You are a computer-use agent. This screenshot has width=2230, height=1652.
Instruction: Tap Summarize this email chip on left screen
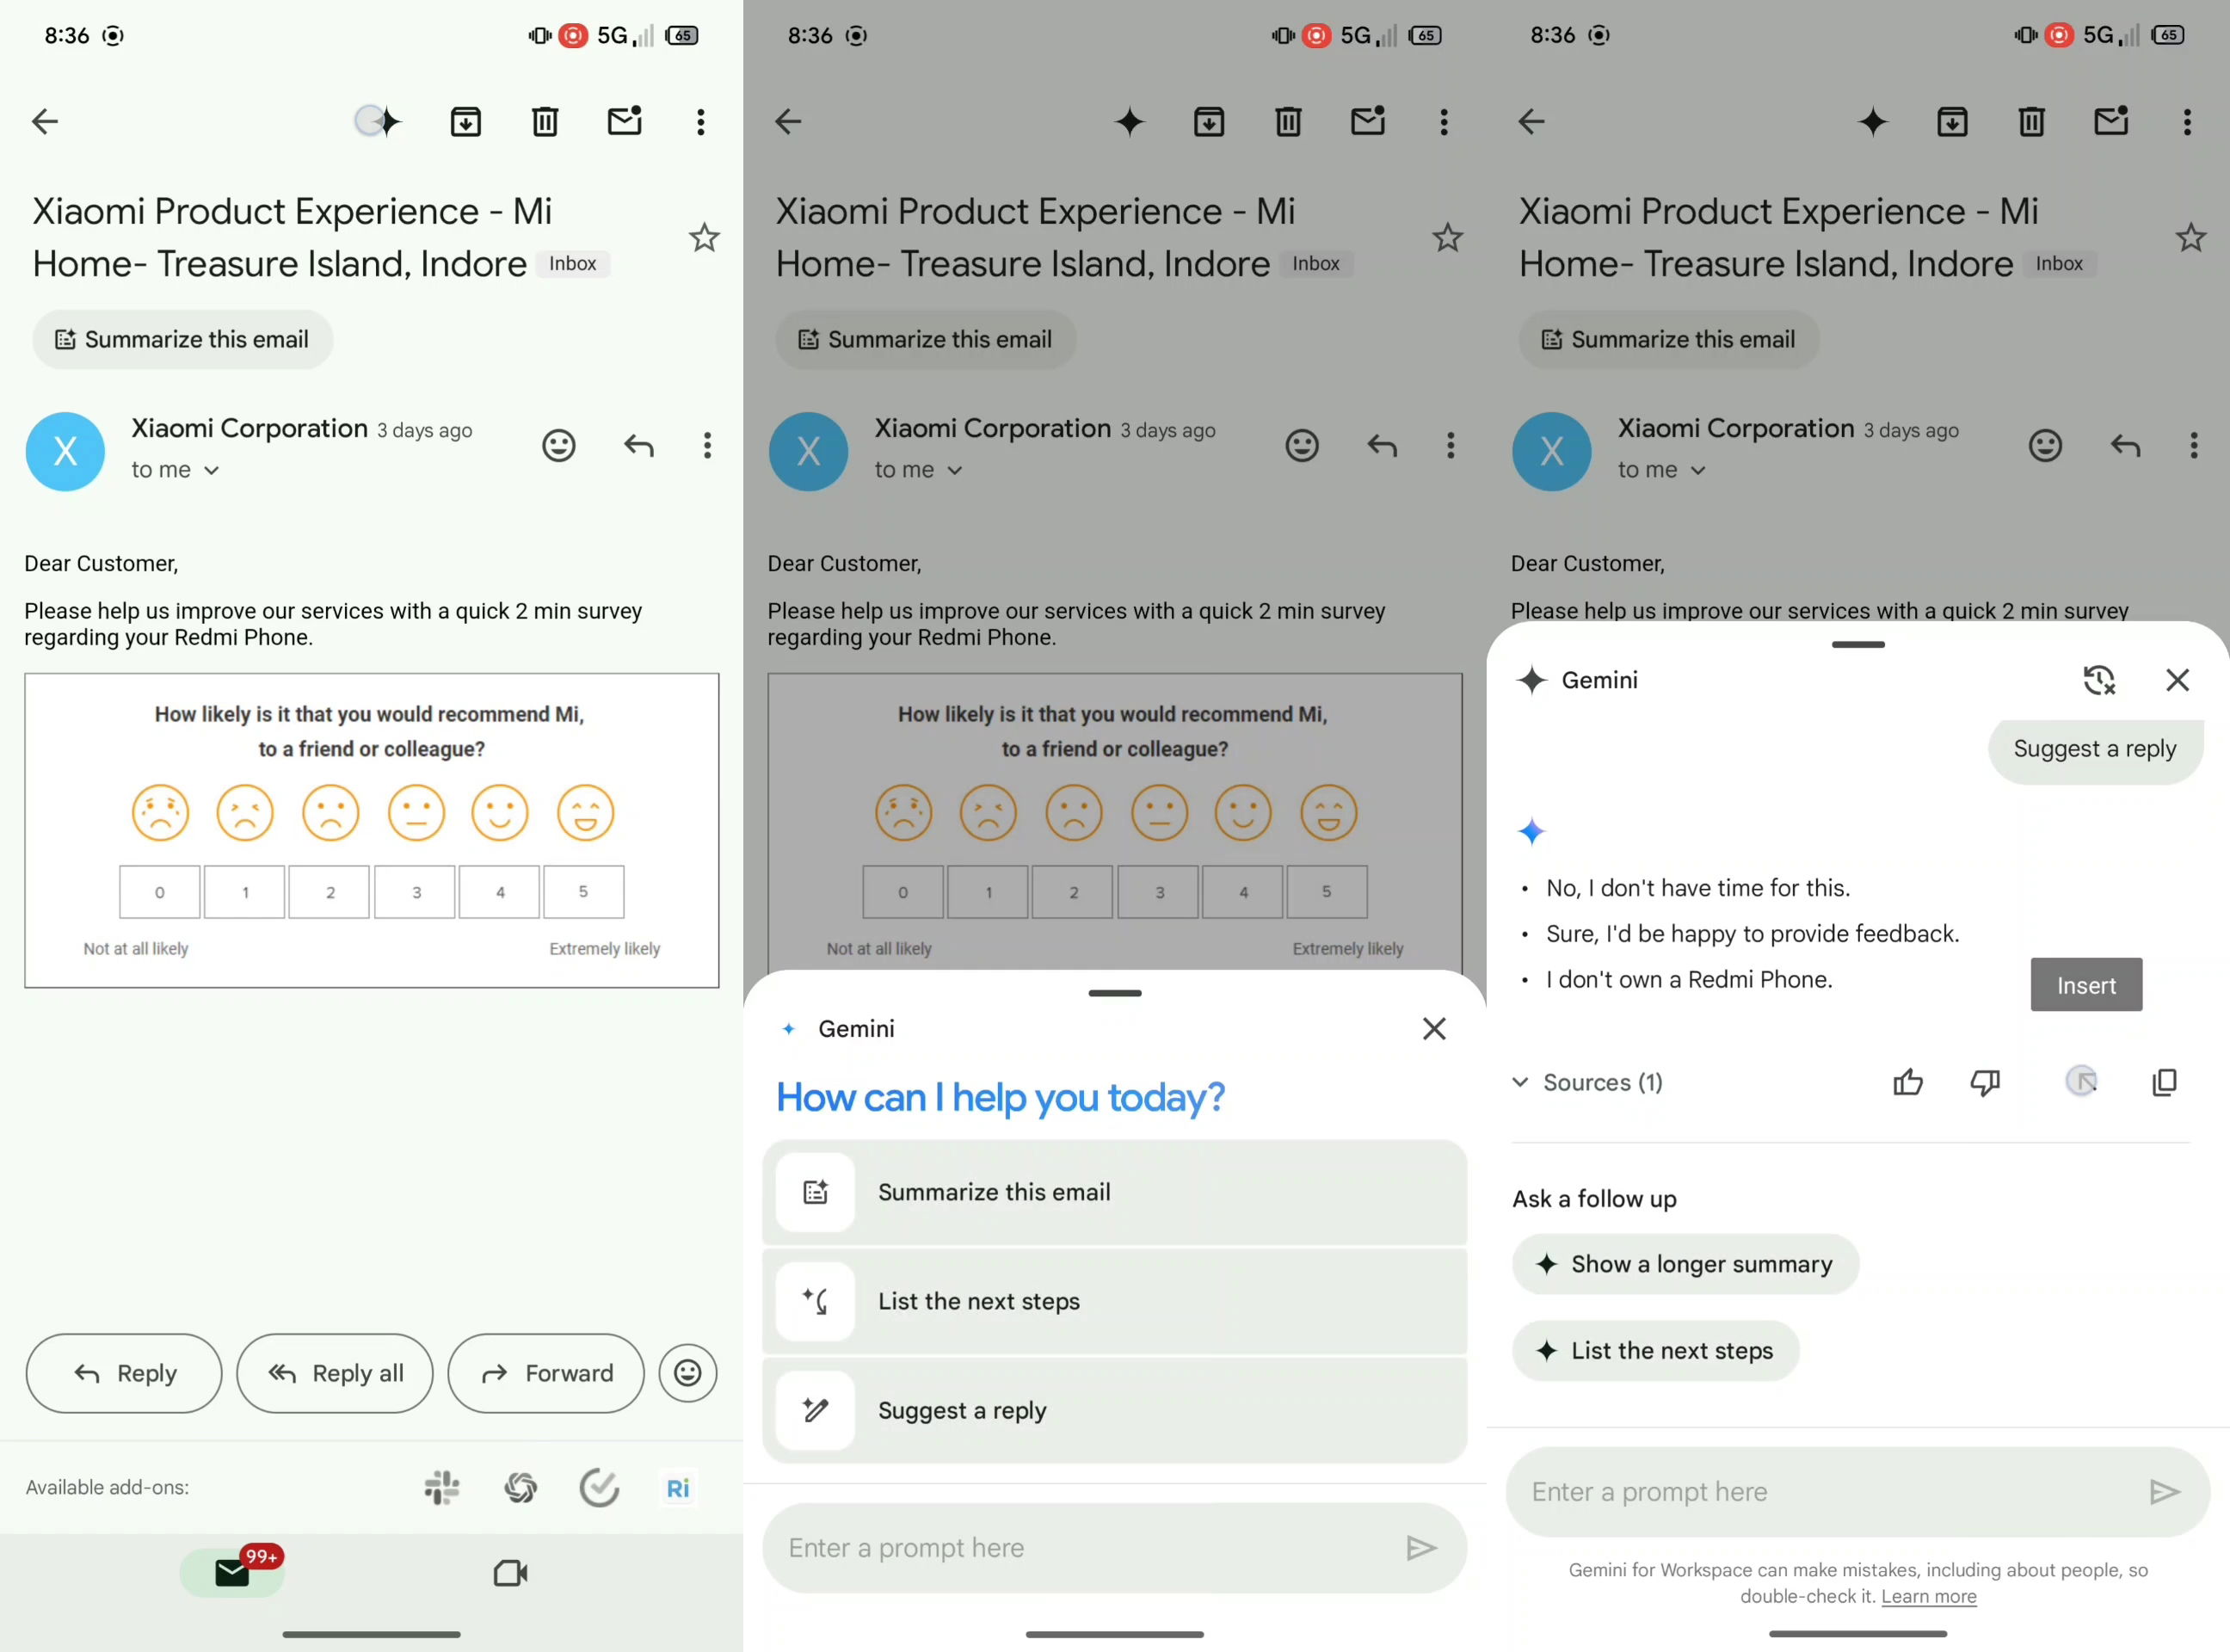tap(182, 340)
